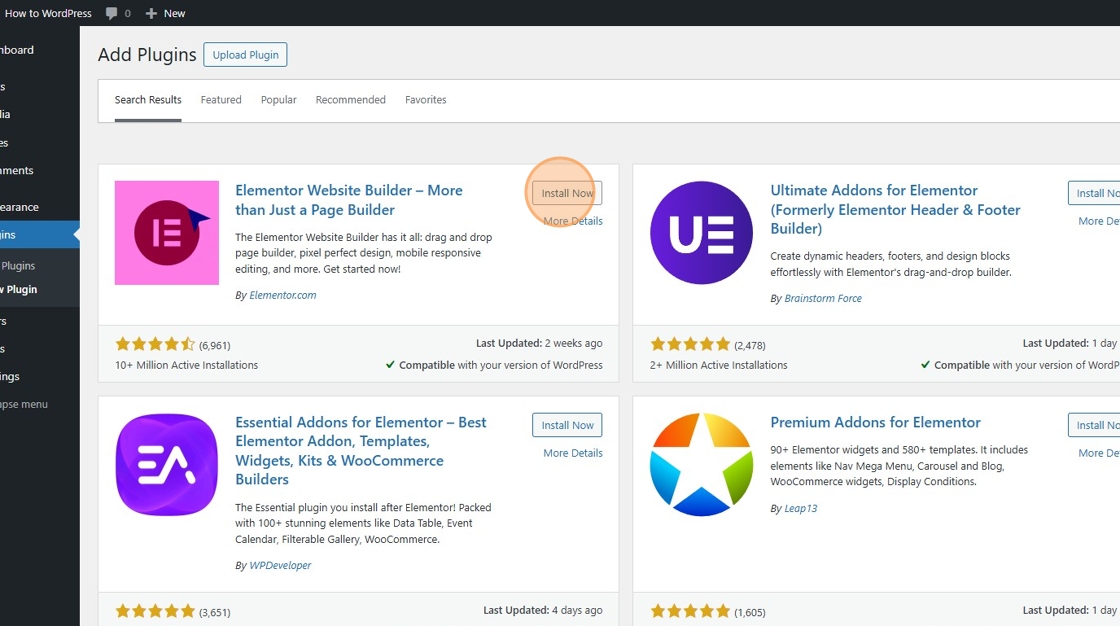Viewport: 1120px width, 626px height.
Task: Click the Elementor Website Builder plugin icon
Action: point(167,233)
